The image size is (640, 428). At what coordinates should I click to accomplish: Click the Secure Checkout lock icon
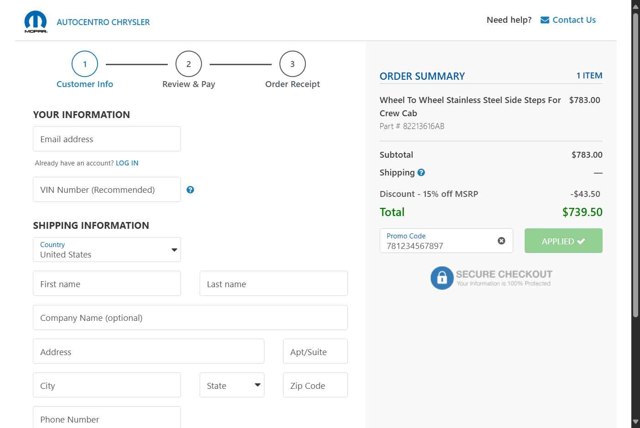click(442, 278)
